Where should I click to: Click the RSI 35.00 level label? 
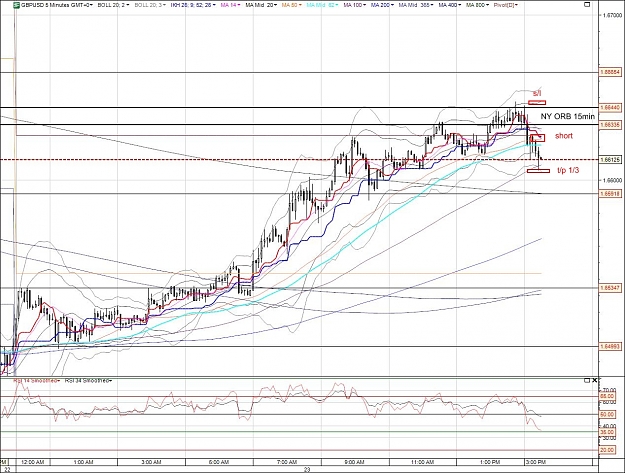607,432
